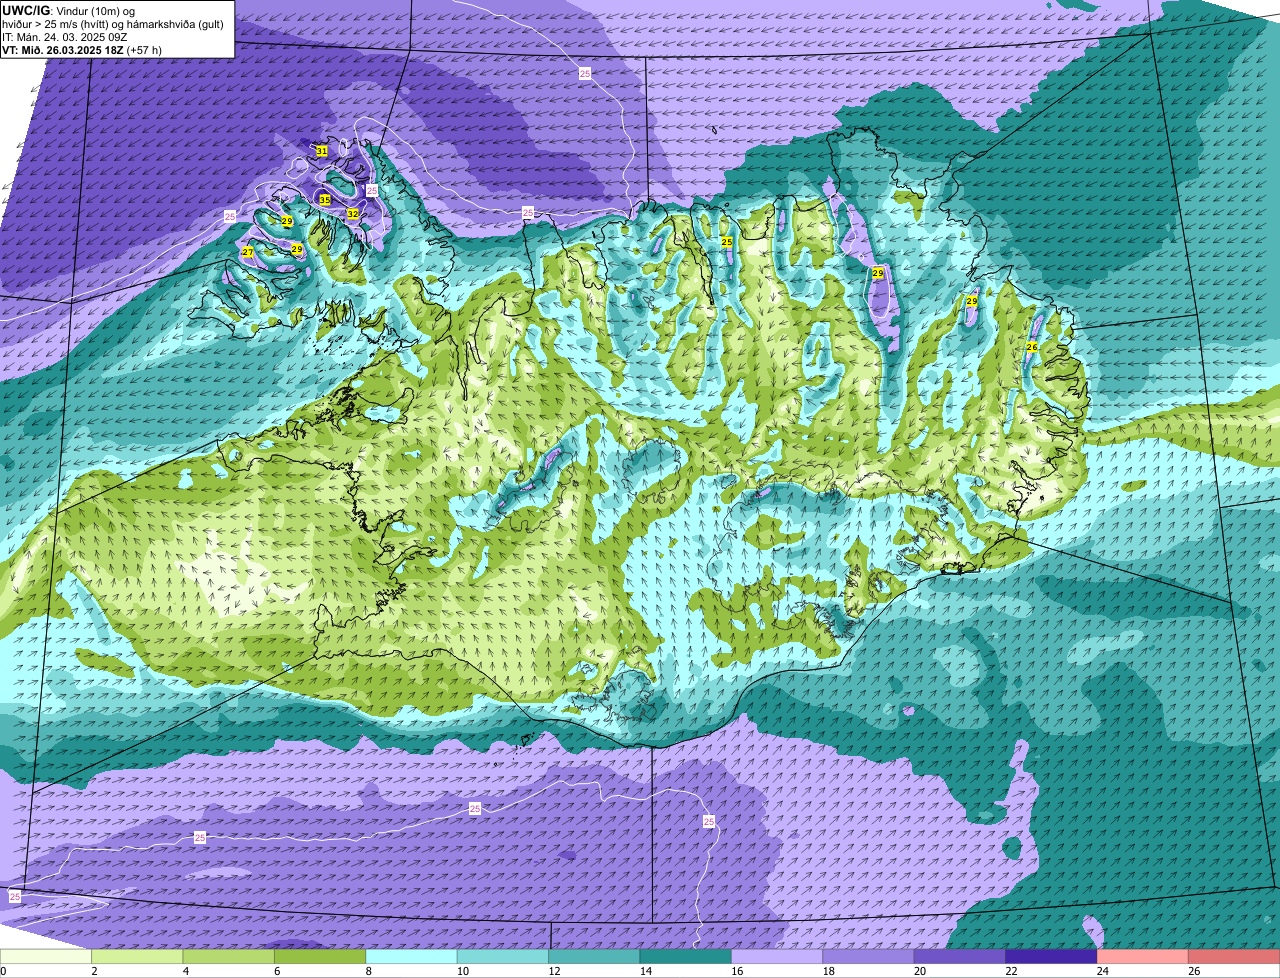1280x978 pixels.
Task: Select the 14–16 m/s dark teal swatch
Action: coord(686,956)
